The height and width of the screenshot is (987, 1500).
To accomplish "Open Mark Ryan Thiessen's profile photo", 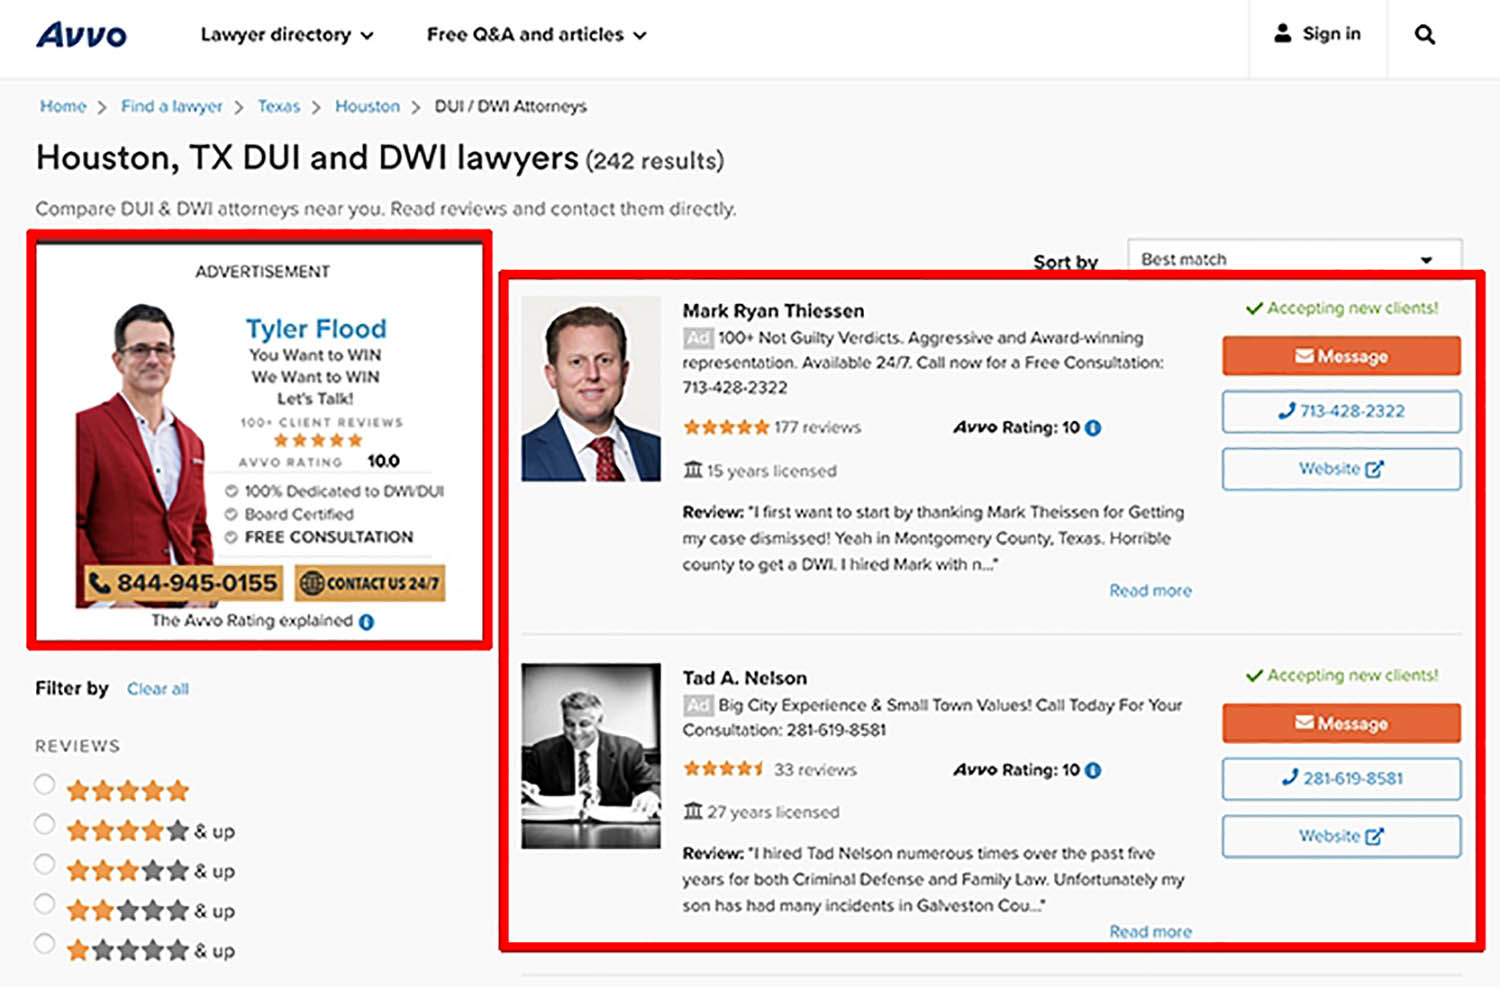I will [591, 389].
